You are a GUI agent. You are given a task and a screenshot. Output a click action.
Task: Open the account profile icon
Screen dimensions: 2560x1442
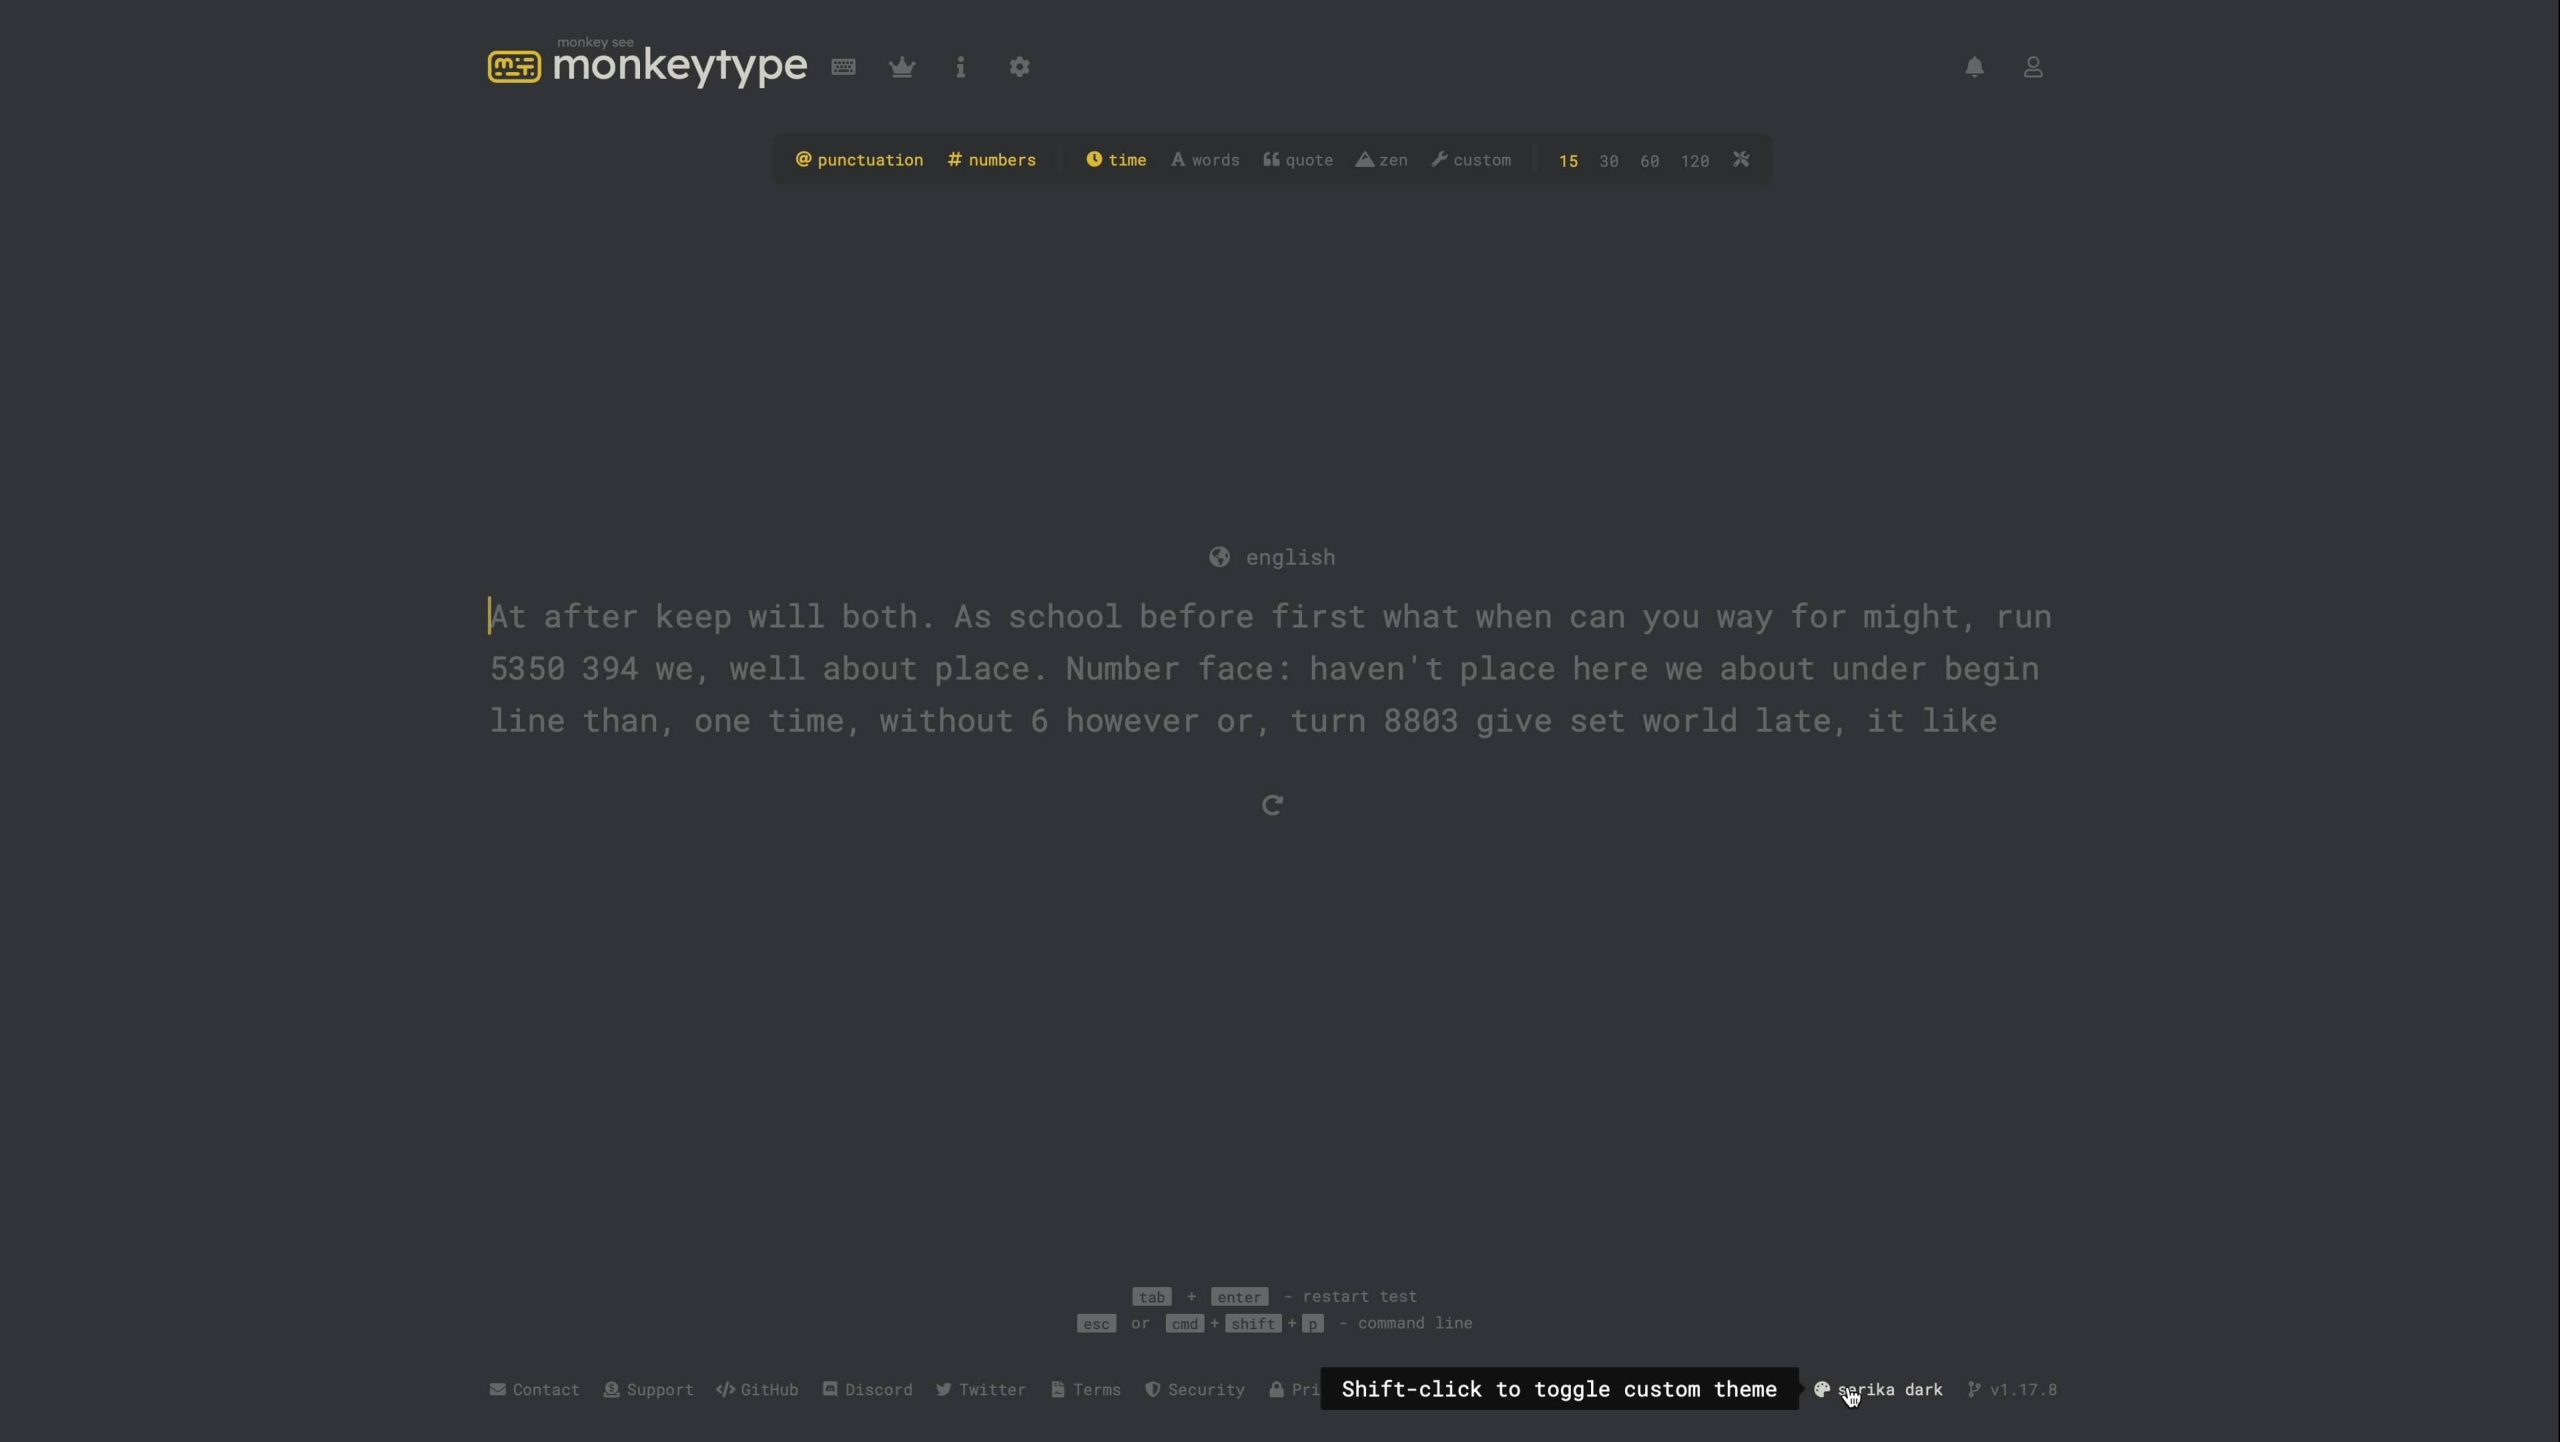[x=2033, y=67]
